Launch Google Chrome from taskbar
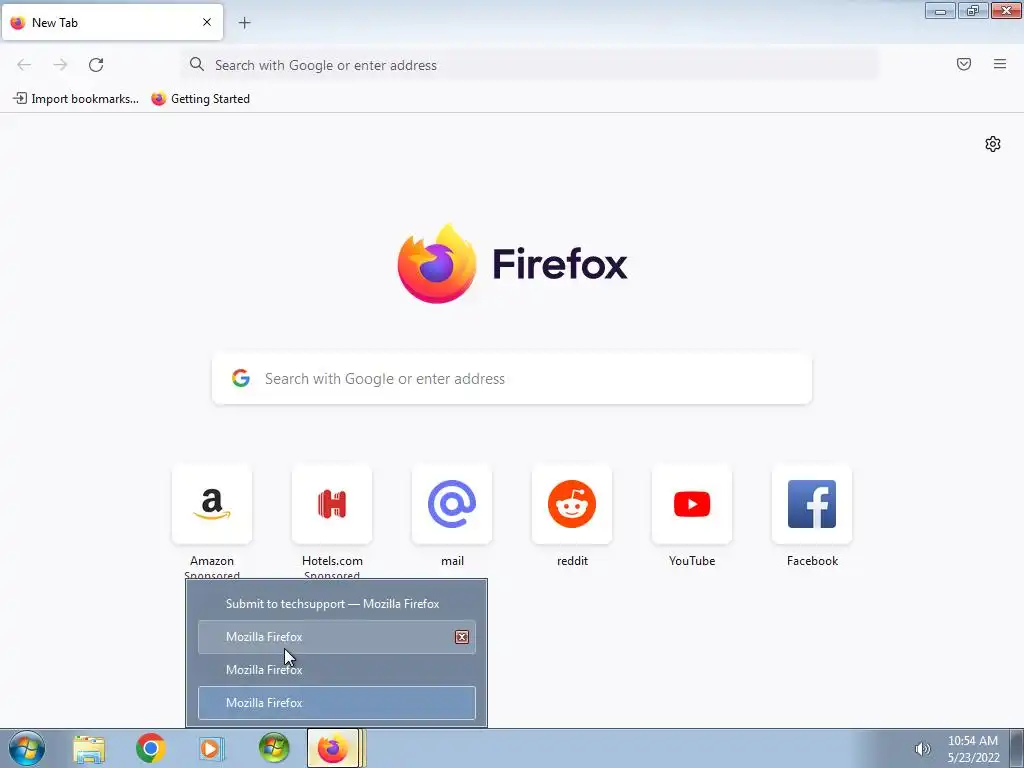Image resolution: width=1024 pixels, height=768 pixels. (150, 748)
